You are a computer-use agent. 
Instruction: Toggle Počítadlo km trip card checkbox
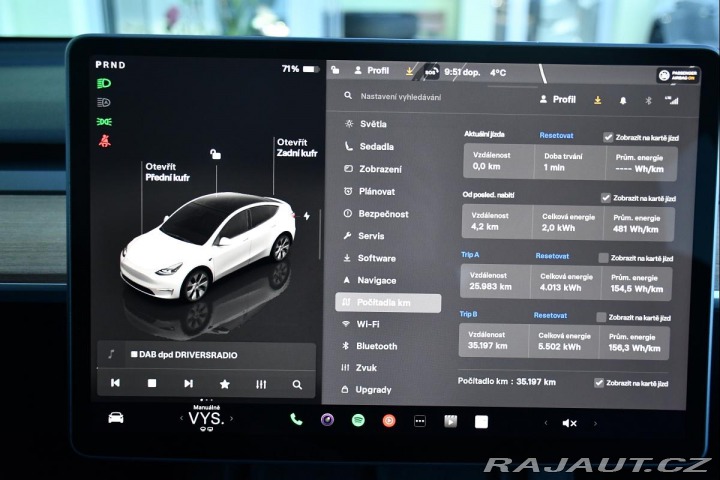599,383
